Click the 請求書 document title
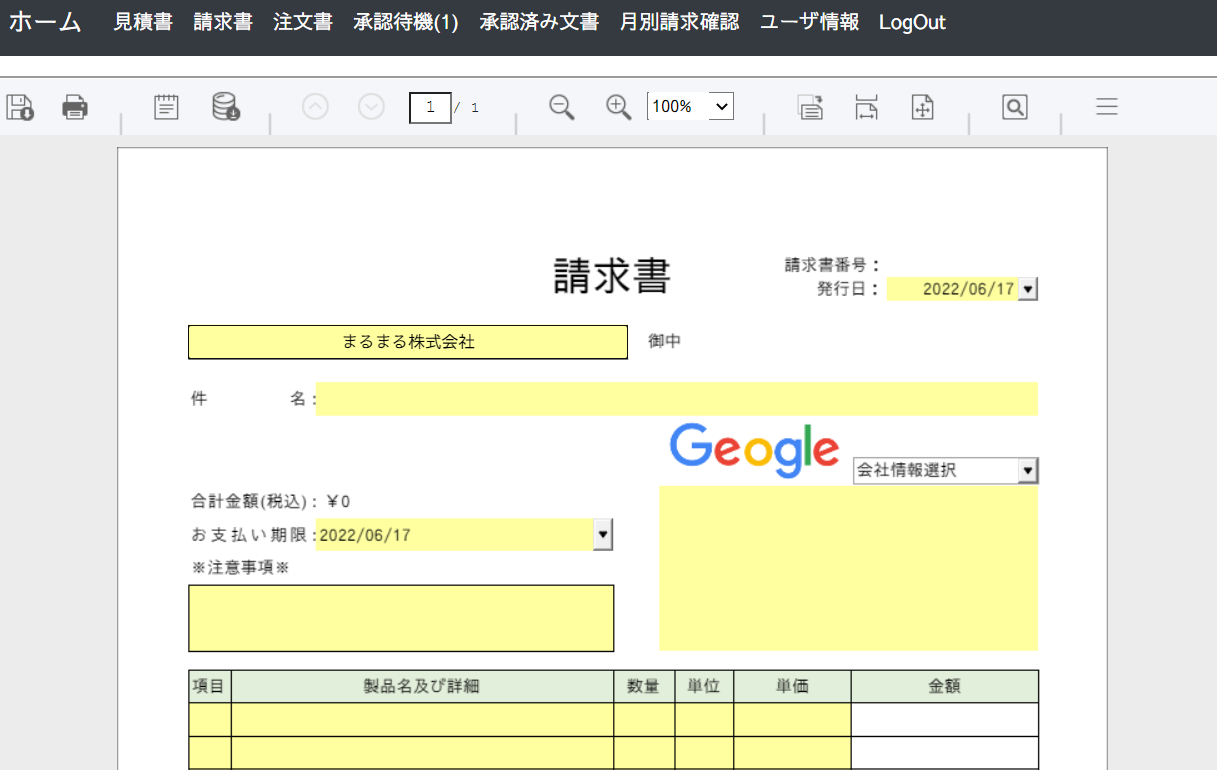This screenshot has height=770, width=1217. 612,276
